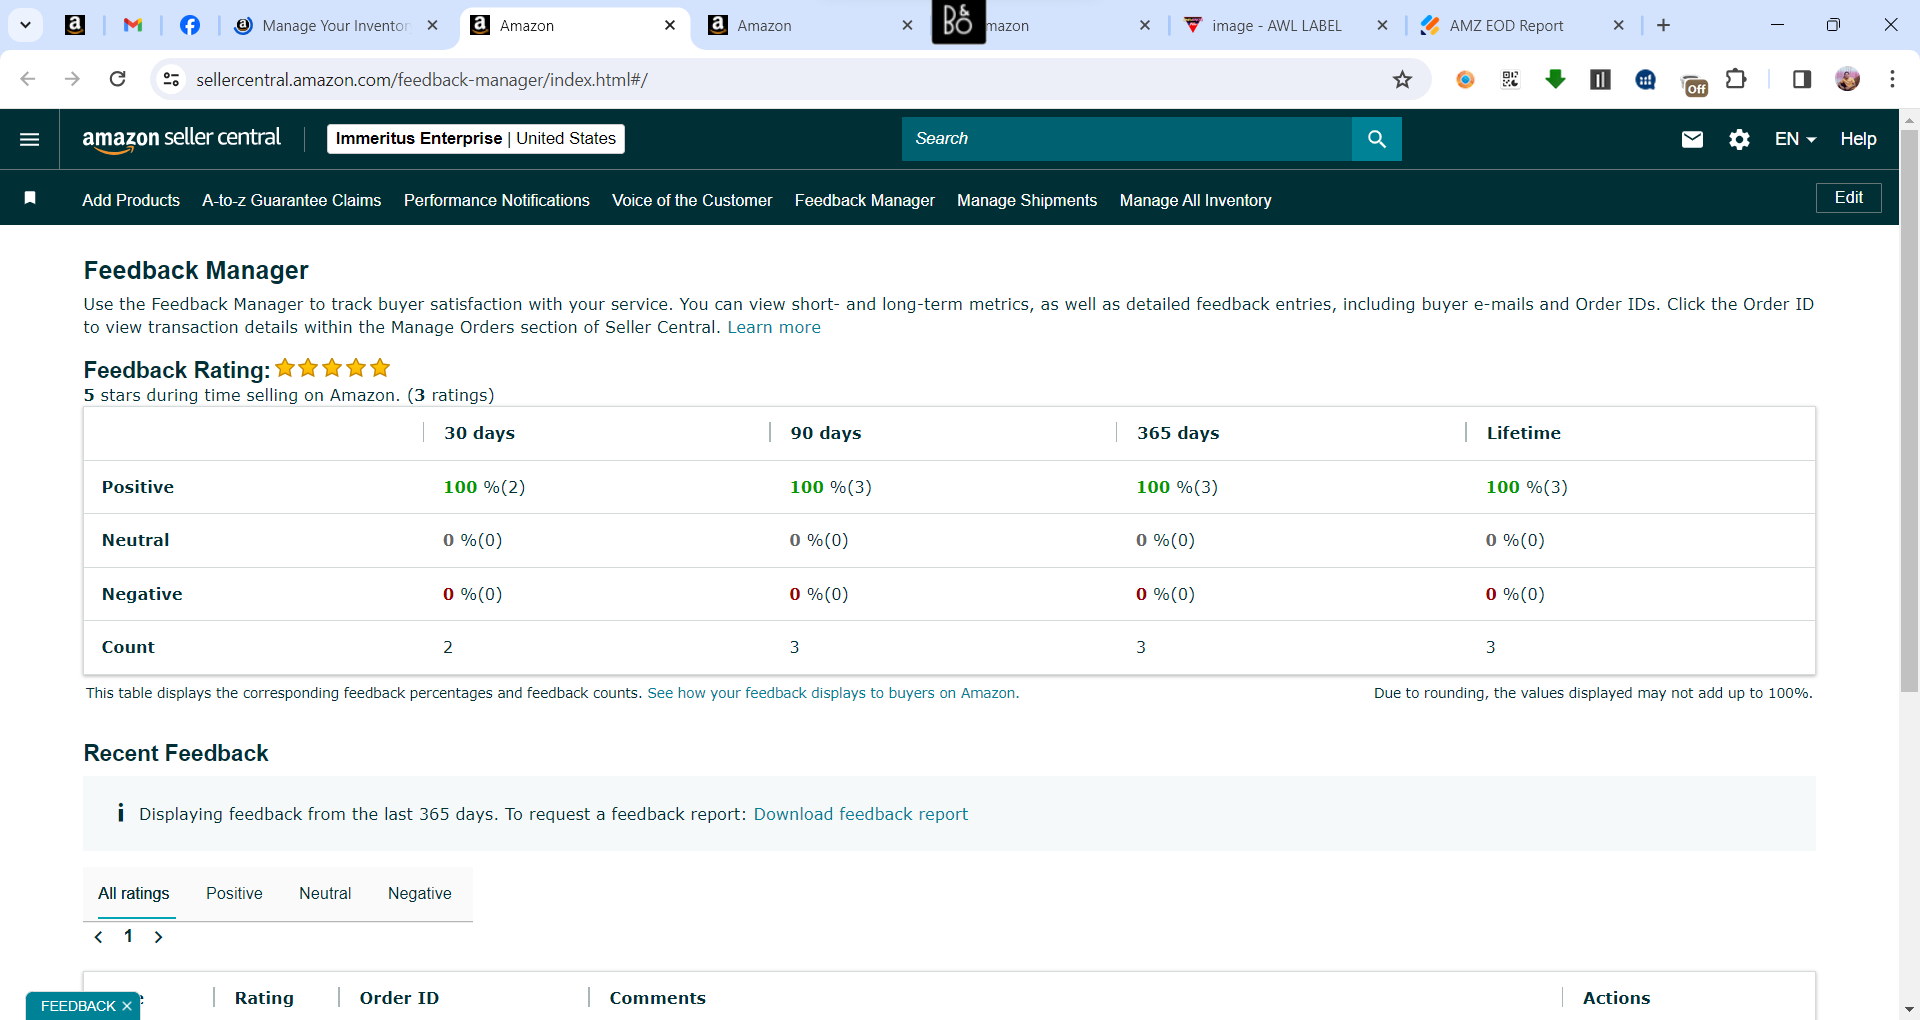Open the Chrome profile avatar
Viewport: 1920px width, 1020px height.
[x=1847, y=79]
